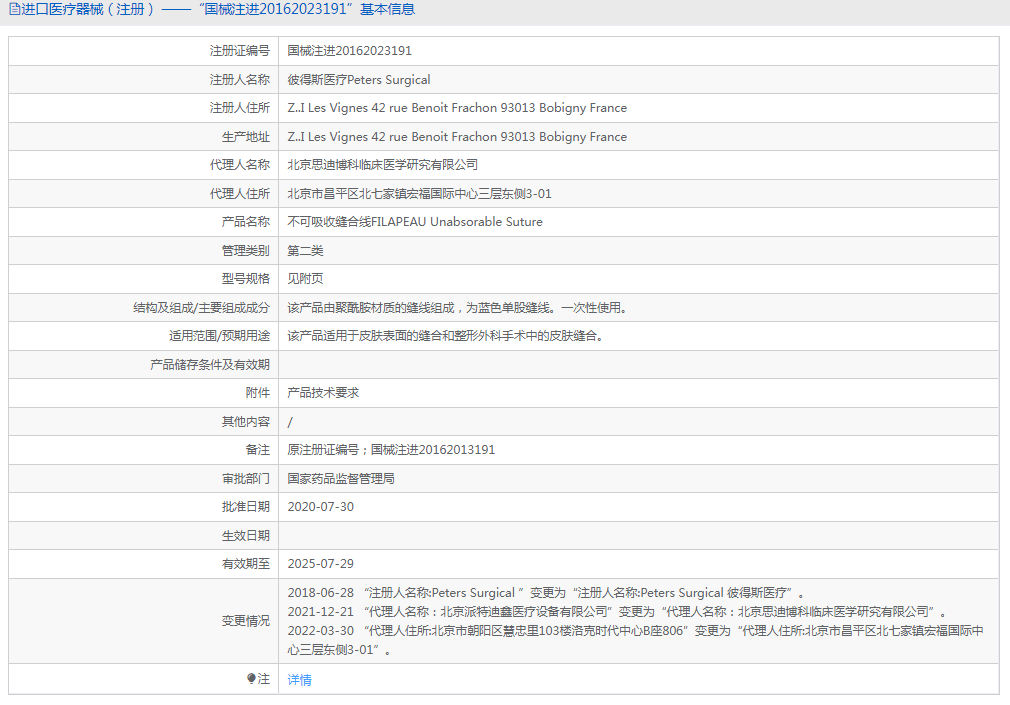Click the 型号规格 label
Viewport: 1010px width, 705px height.
point(245,279)
